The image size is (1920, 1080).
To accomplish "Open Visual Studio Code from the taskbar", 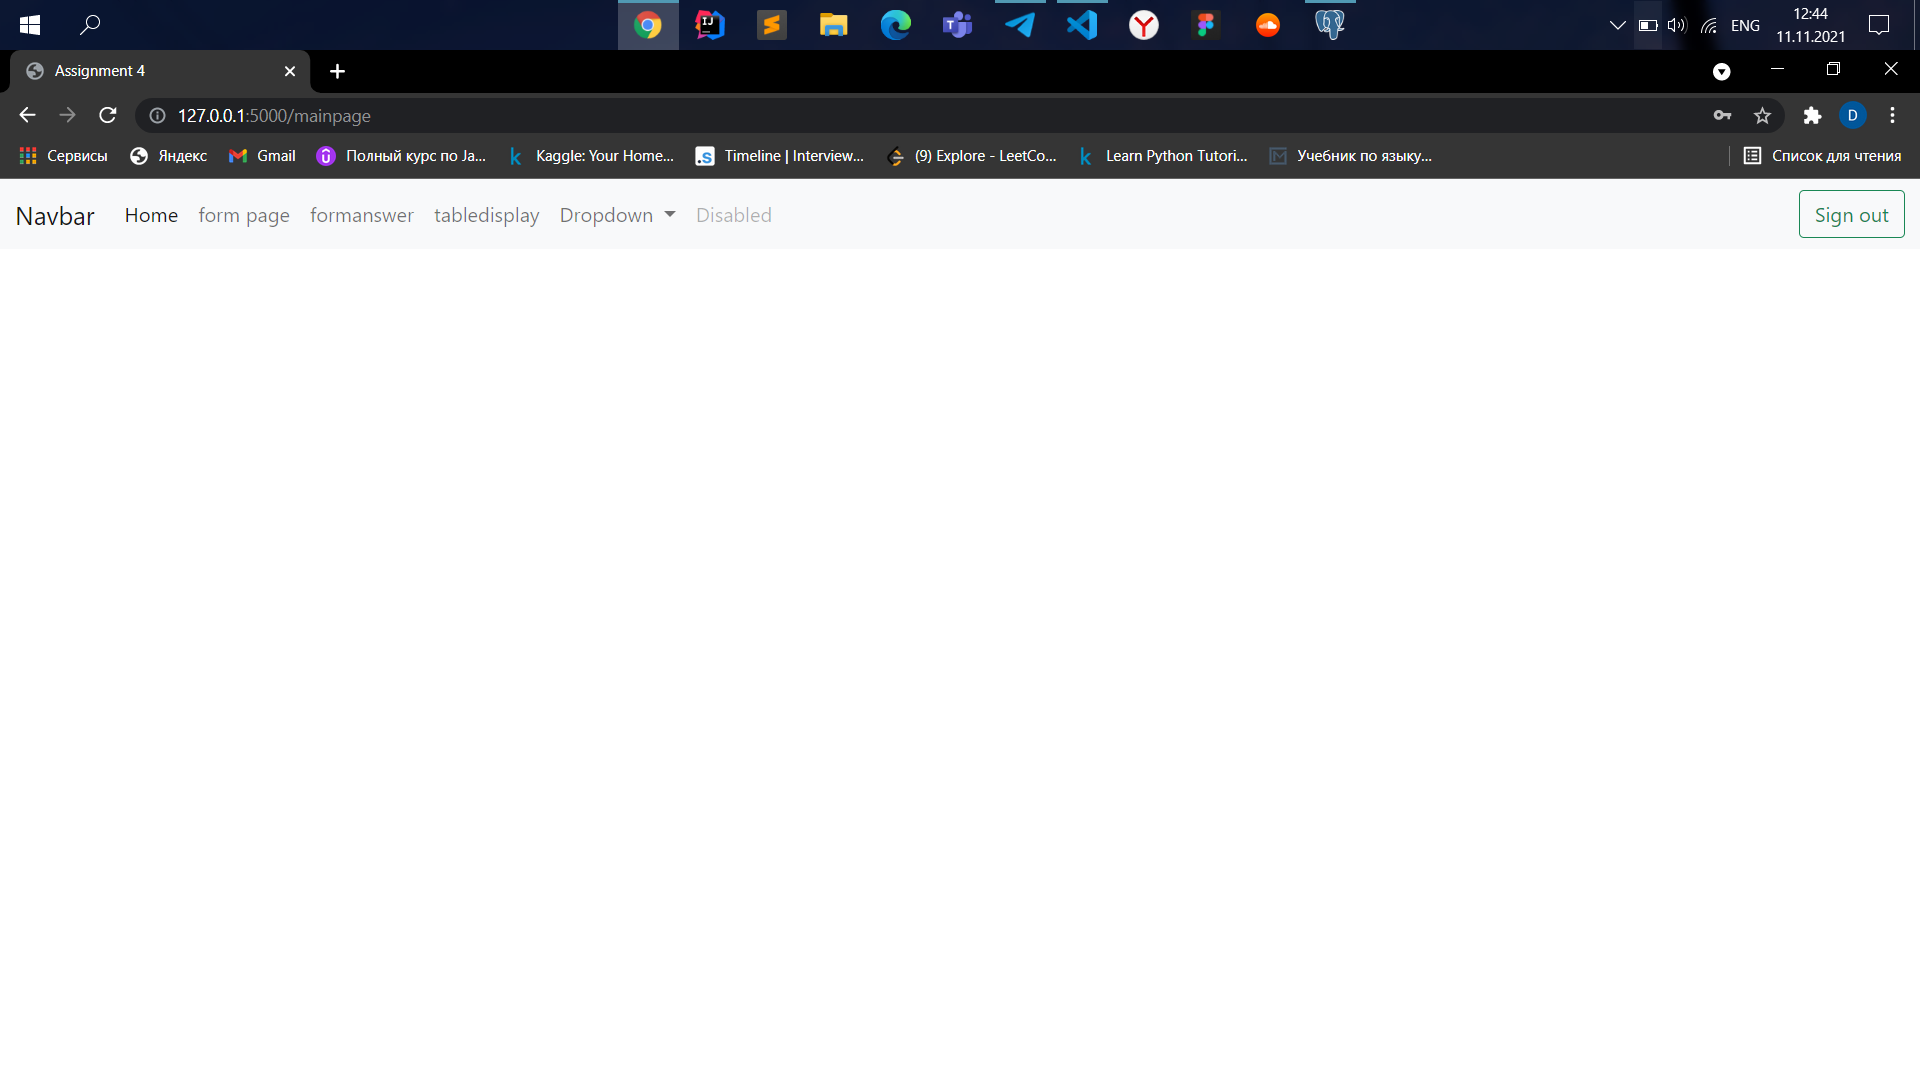I will click(x=1081, y=25).
